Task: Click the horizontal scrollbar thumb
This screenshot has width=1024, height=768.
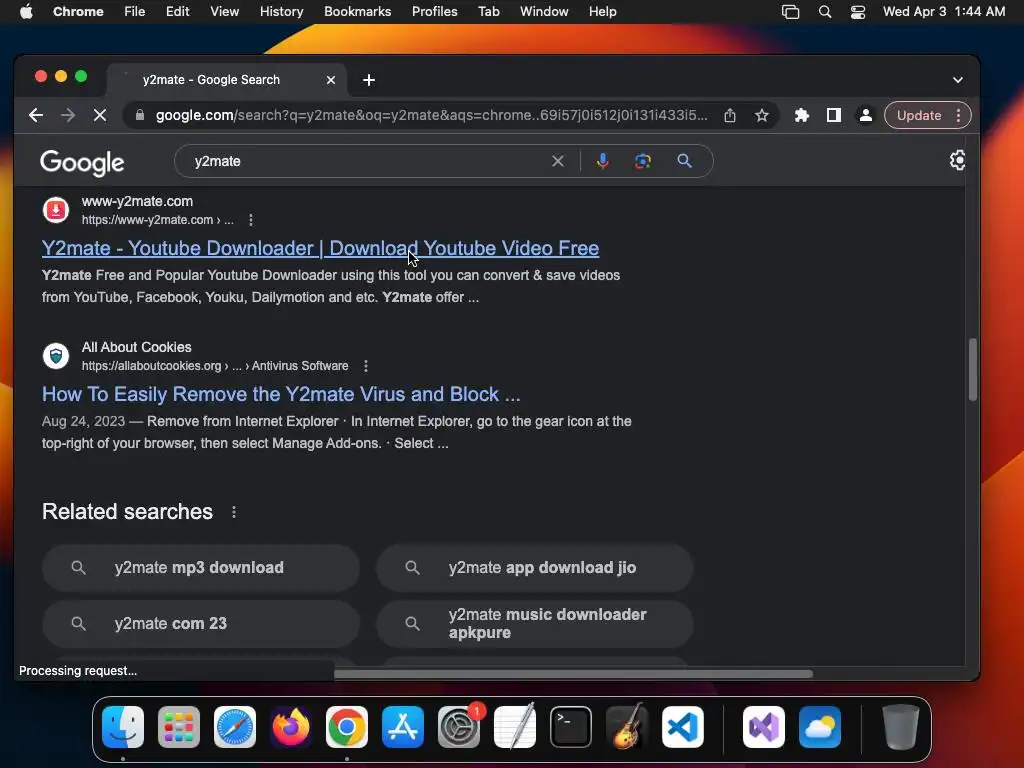Action: tap(573, 674)
